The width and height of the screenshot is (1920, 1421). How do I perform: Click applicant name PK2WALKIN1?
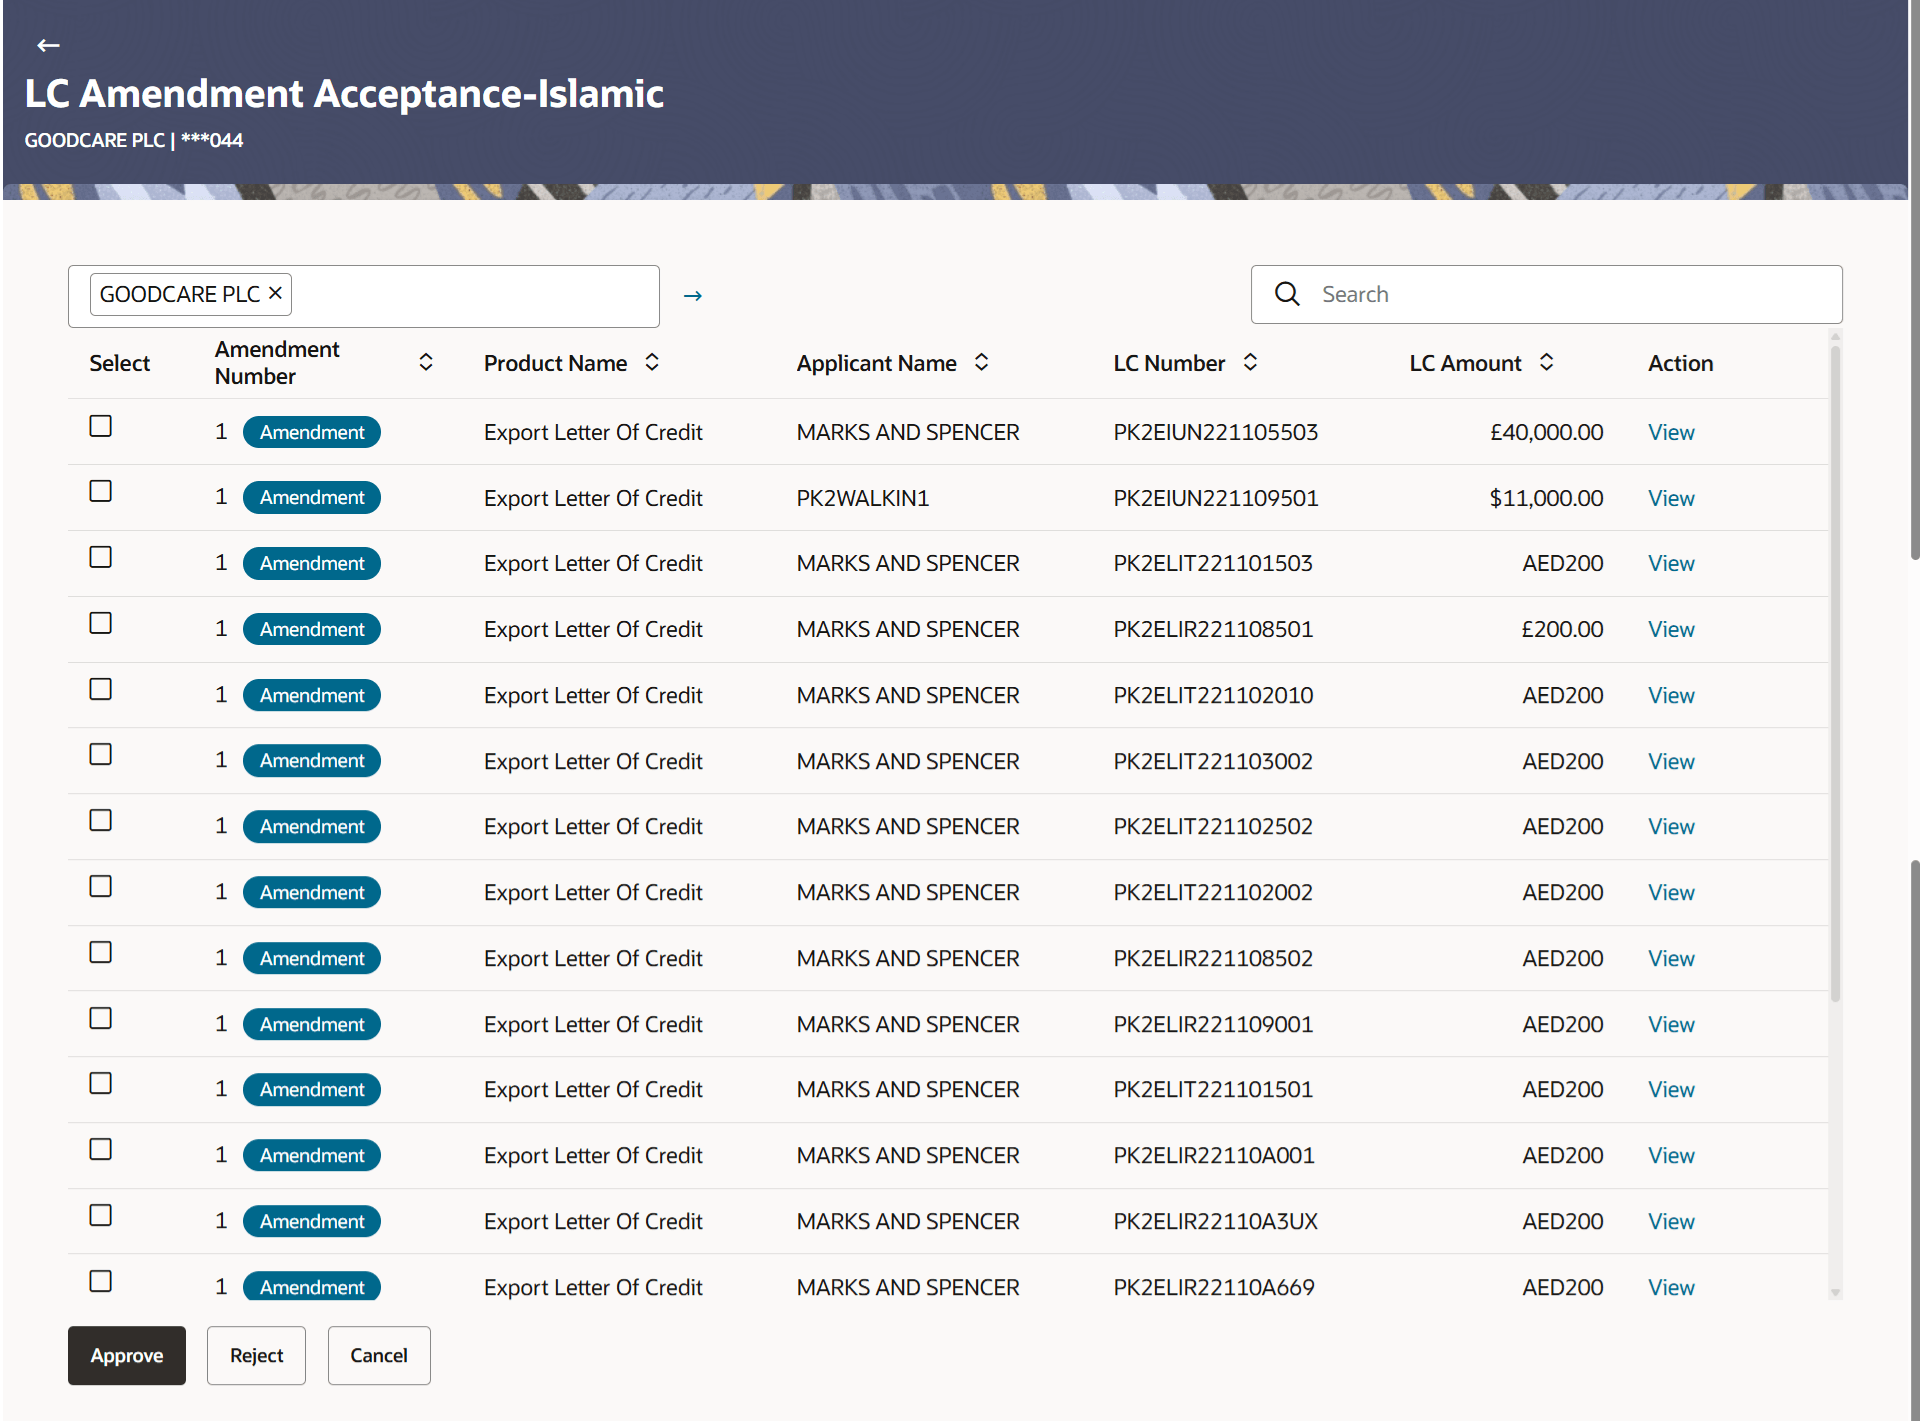863,498
